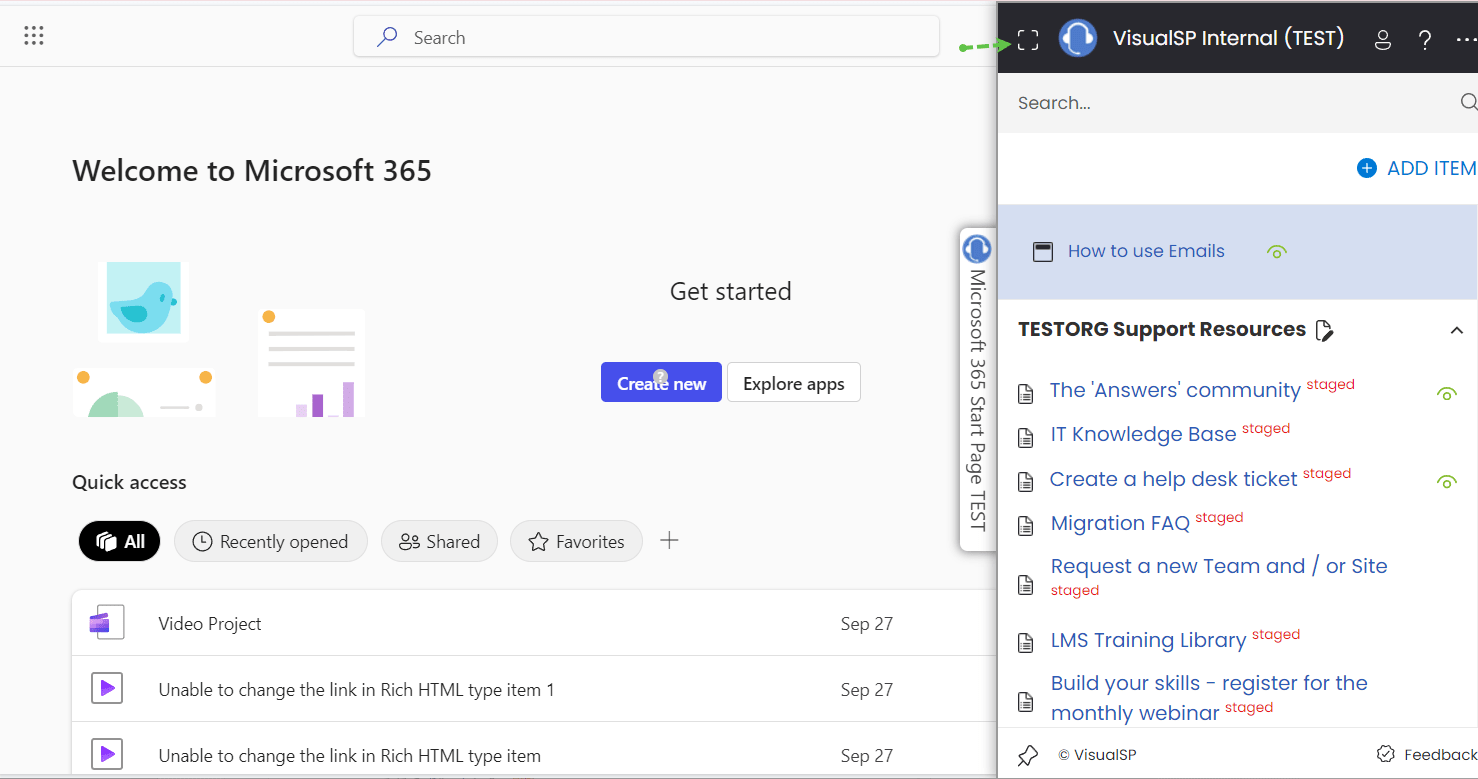Click the © VisualSP footer text
This screenshot has height=779, width=1478.
coord(1097,755)
